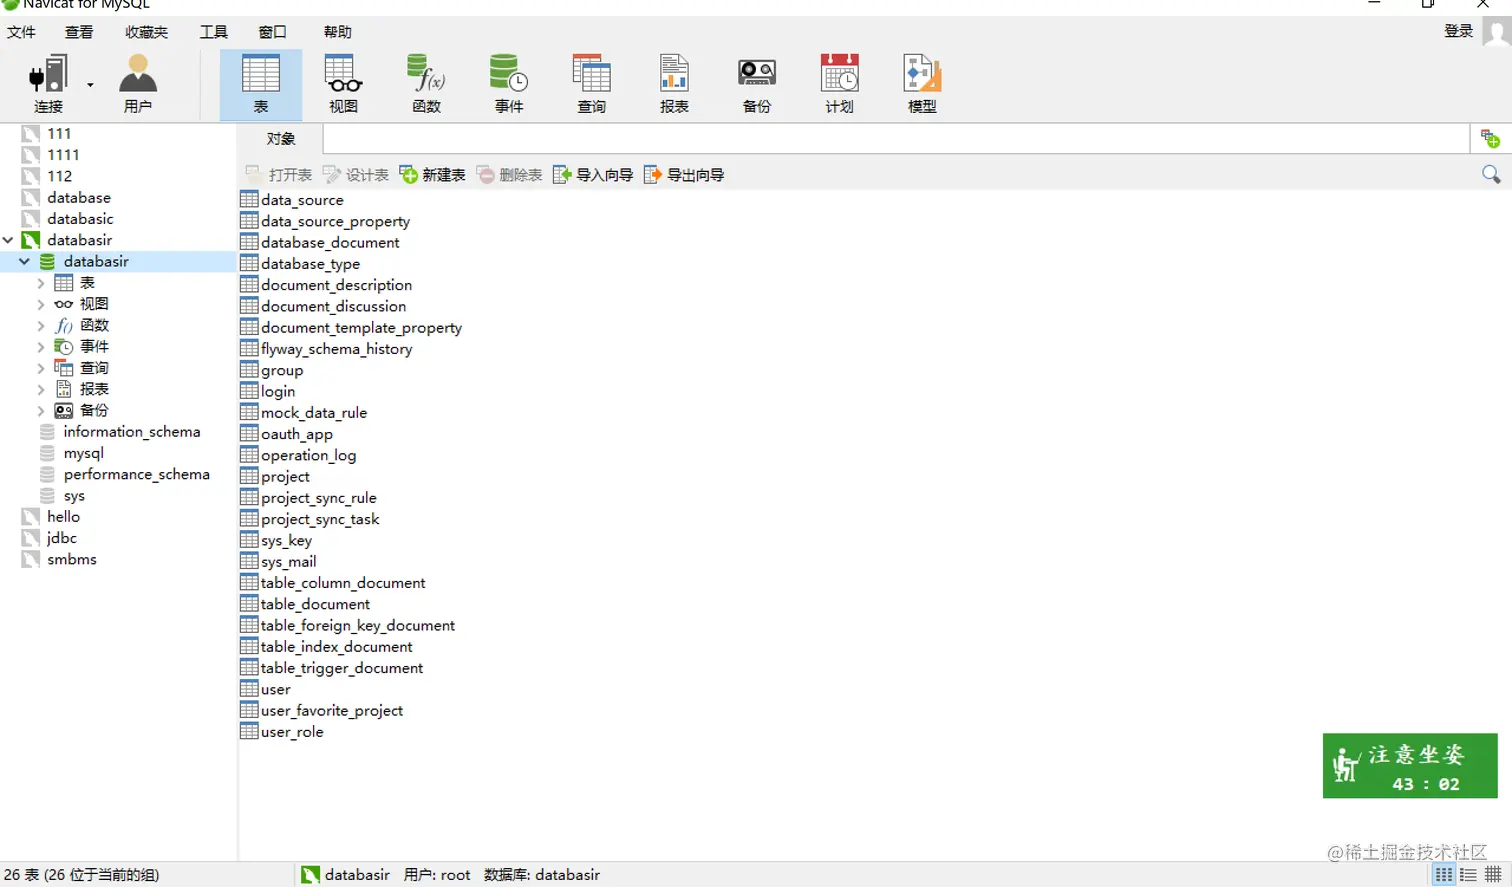Switch to list view mode icon
Viewport: 1512px width, 887px height.
click(x=1443, y=875)
